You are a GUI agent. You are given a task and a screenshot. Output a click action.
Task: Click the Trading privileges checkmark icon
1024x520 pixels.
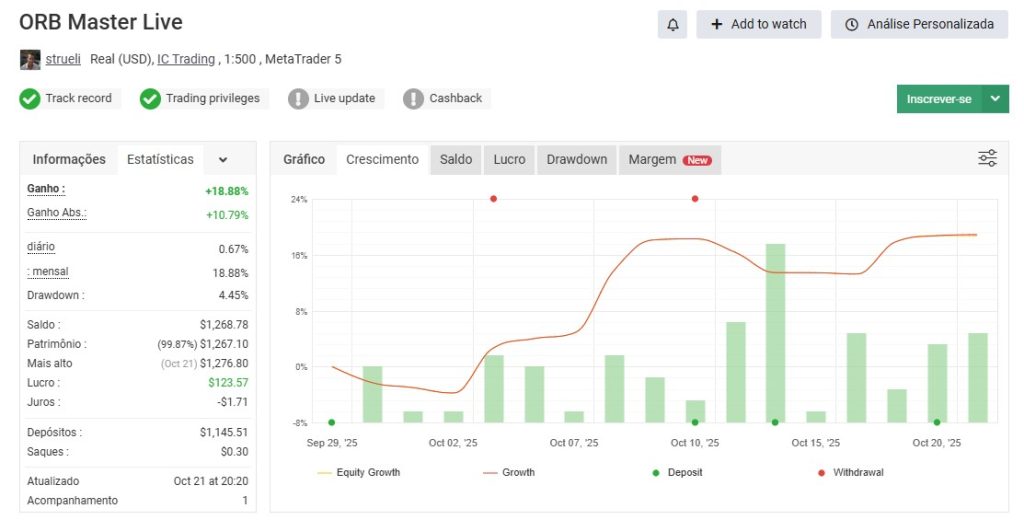pos(150,99)
